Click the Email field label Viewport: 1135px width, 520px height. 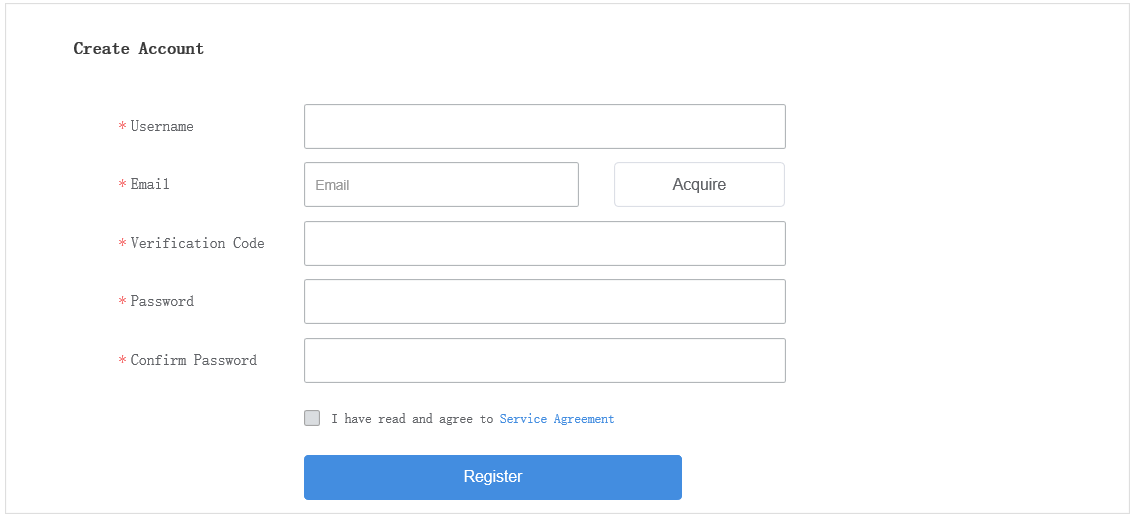(x=150, y=185)
